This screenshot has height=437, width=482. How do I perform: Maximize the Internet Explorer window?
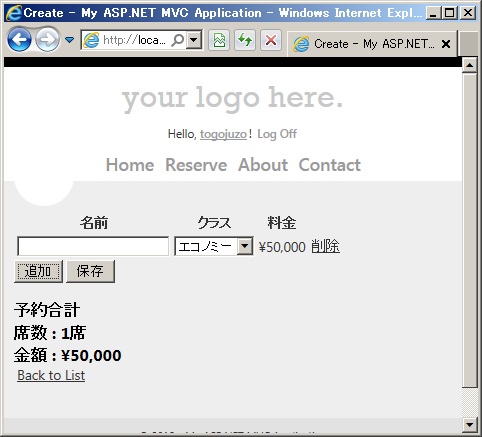(x=449, y=13)
